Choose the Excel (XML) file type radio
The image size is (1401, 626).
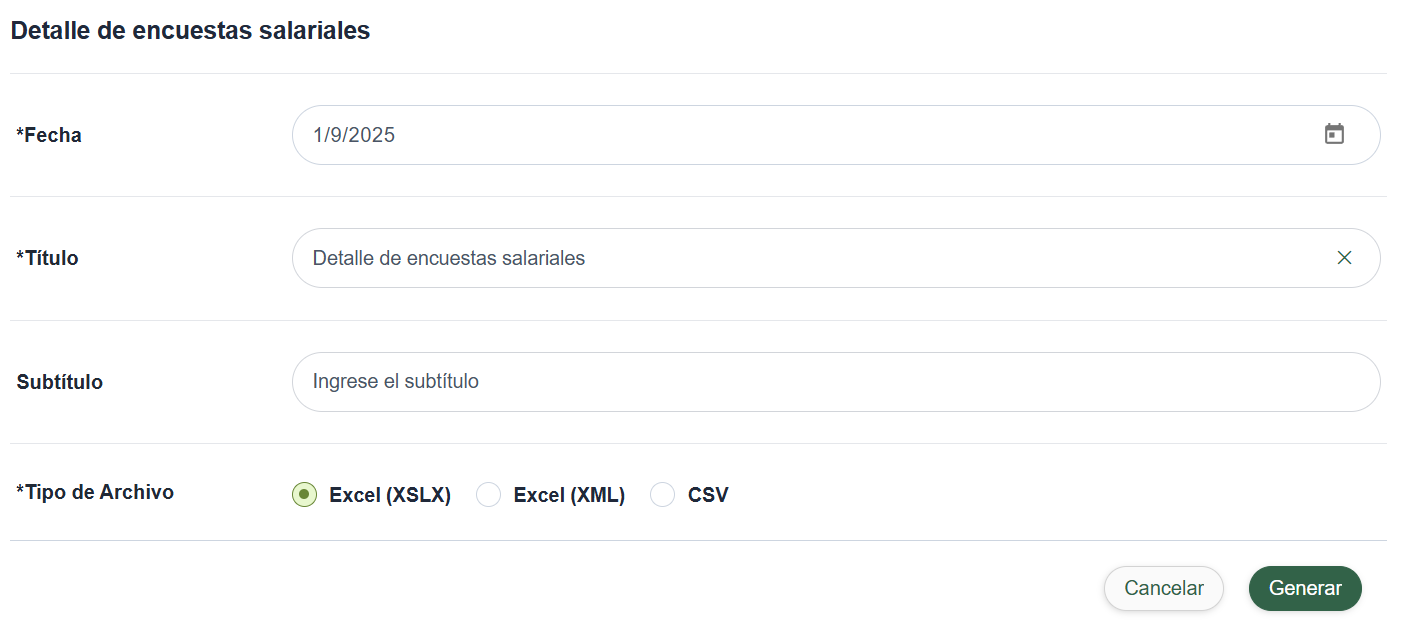click(488, 495)
